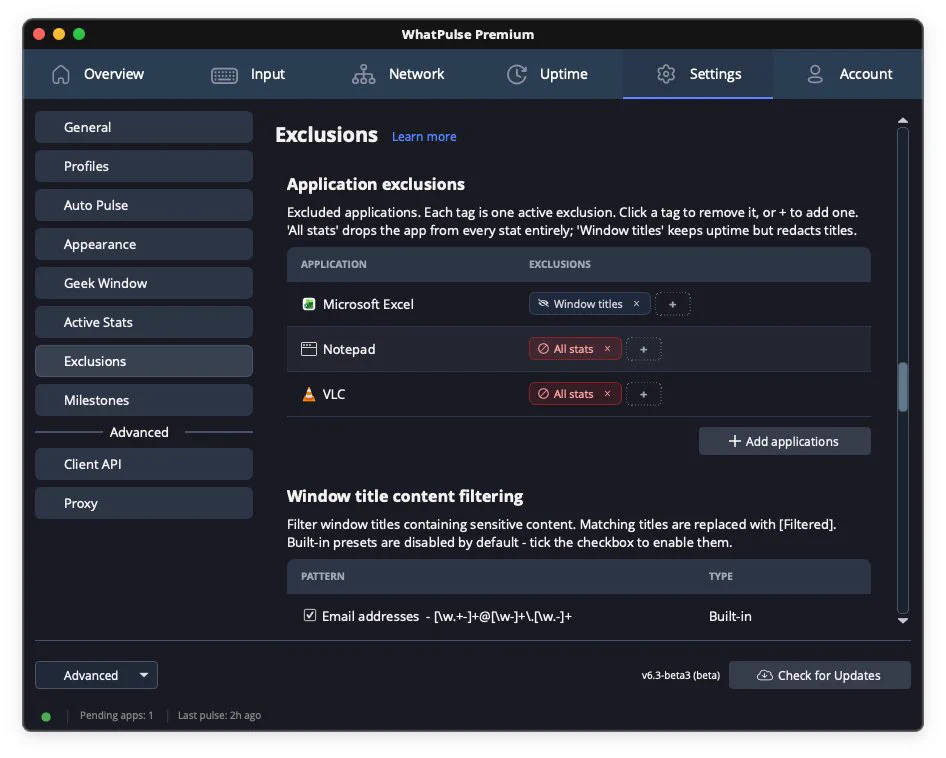
Task: Click the Microsoft Excel application name
Action: tap(368, 304)
